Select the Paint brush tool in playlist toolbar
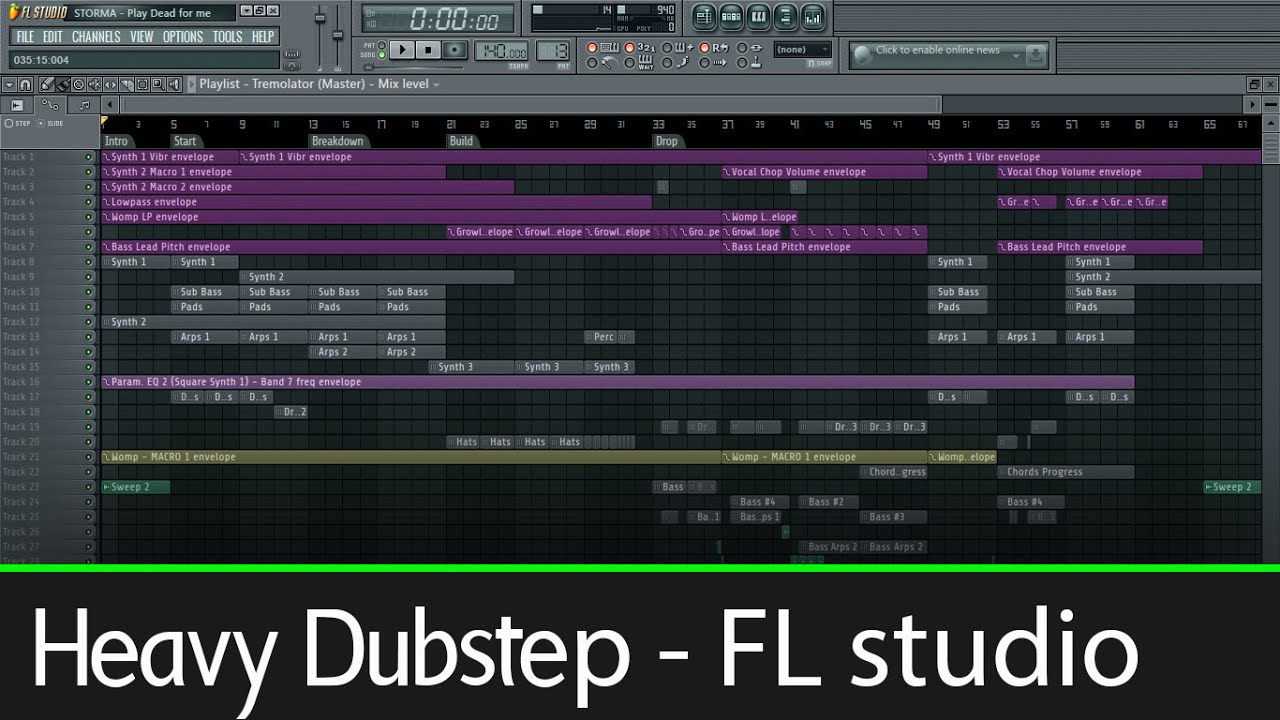 [x=63, y=85]
